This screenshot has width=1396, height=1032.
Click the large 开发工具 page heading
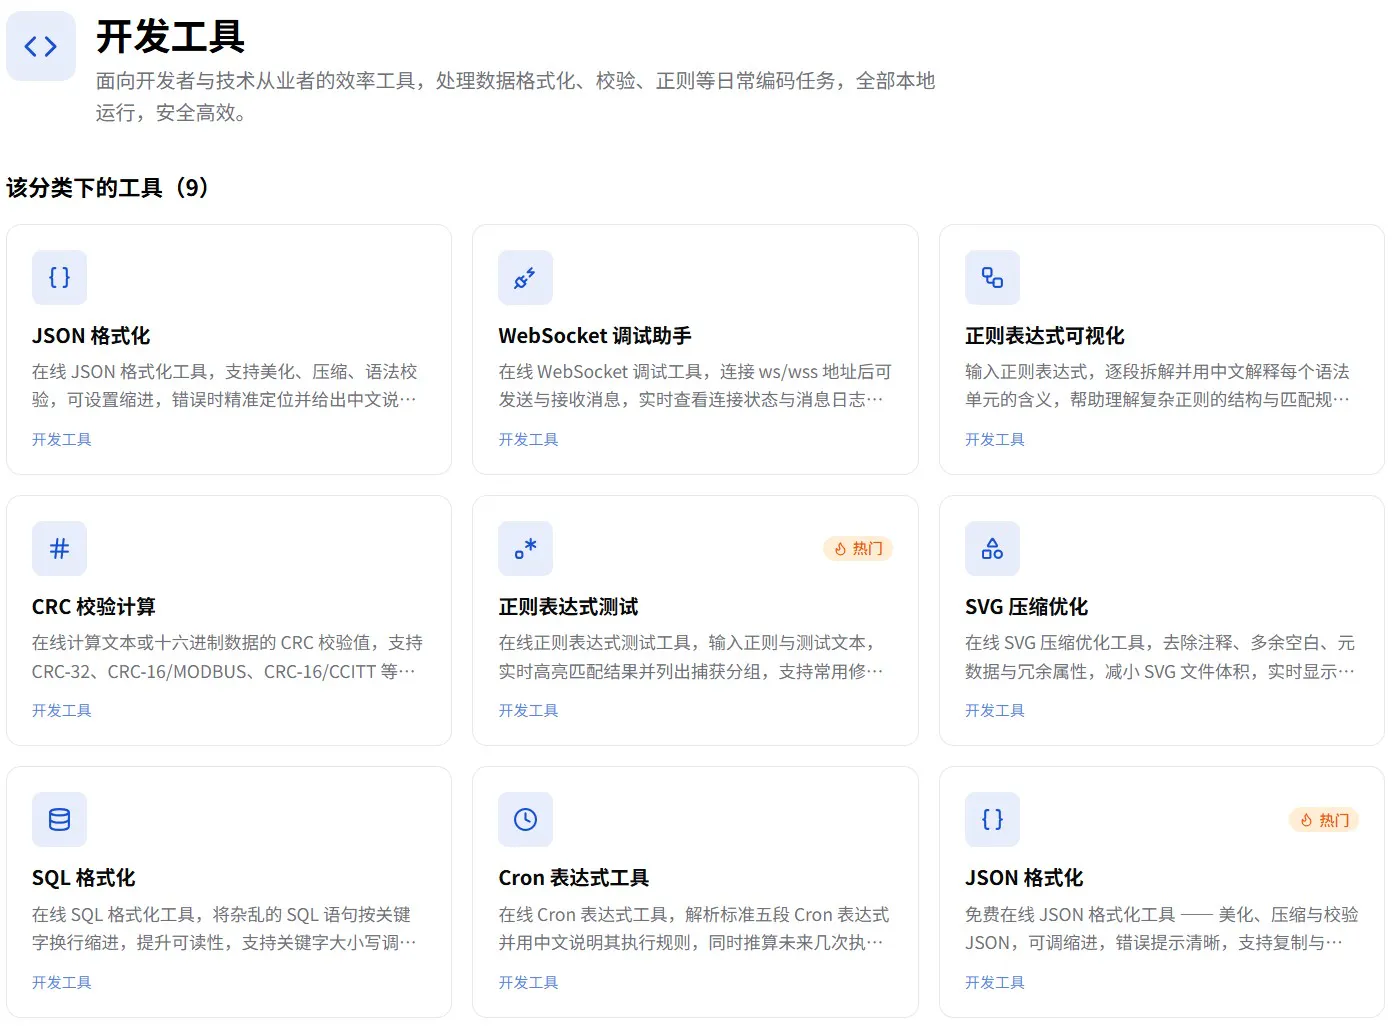point(171,37)
